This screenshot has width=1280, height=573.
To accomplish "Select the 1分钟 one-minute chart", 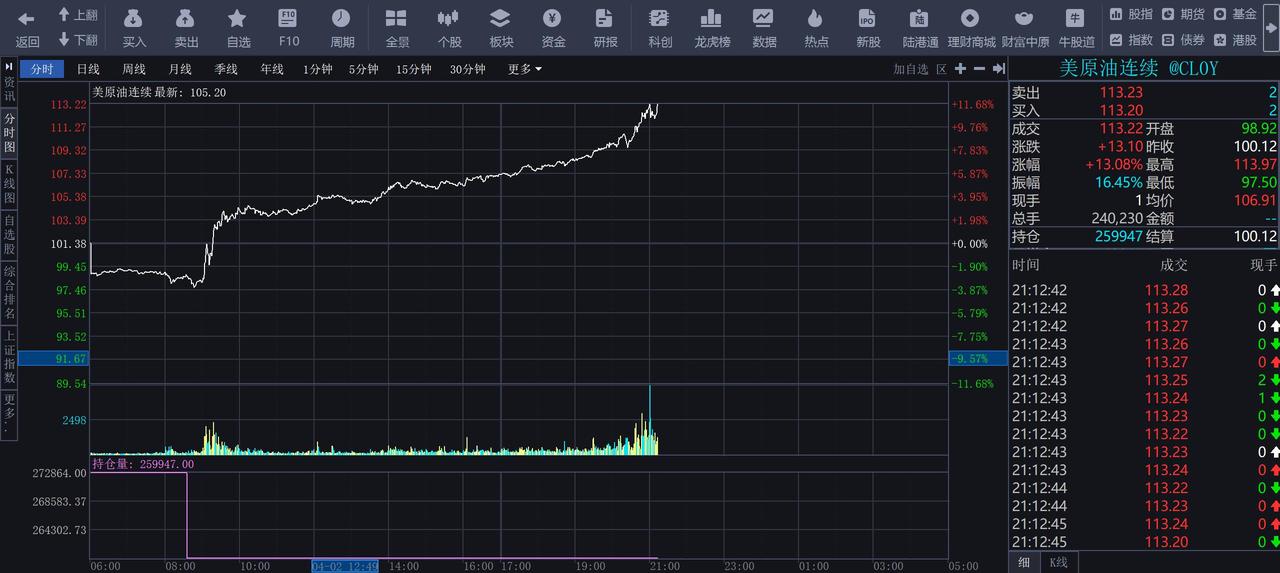I will click(317, 69).
